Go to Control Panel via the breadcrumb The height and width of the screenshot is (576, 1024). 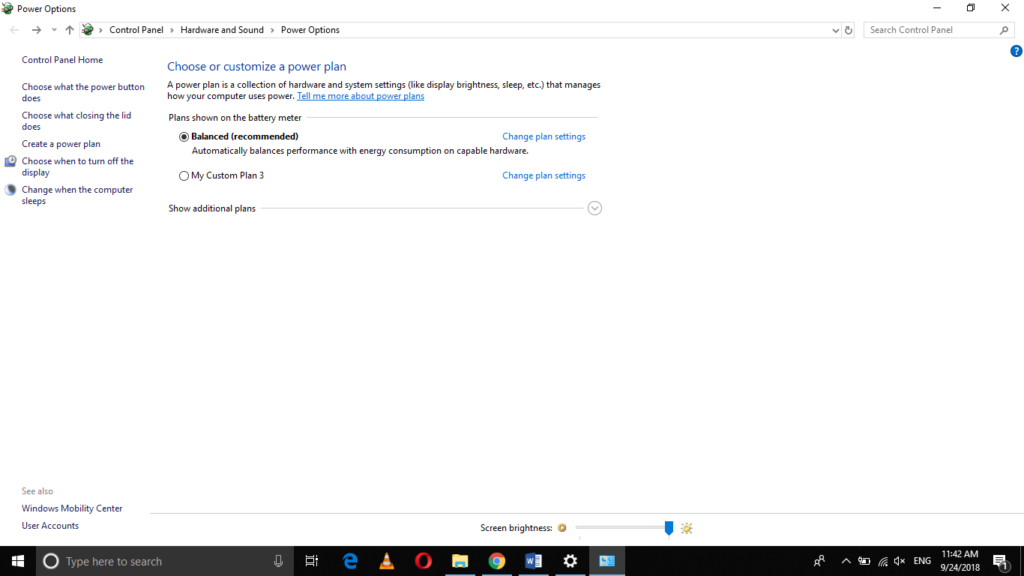[136, 29]
